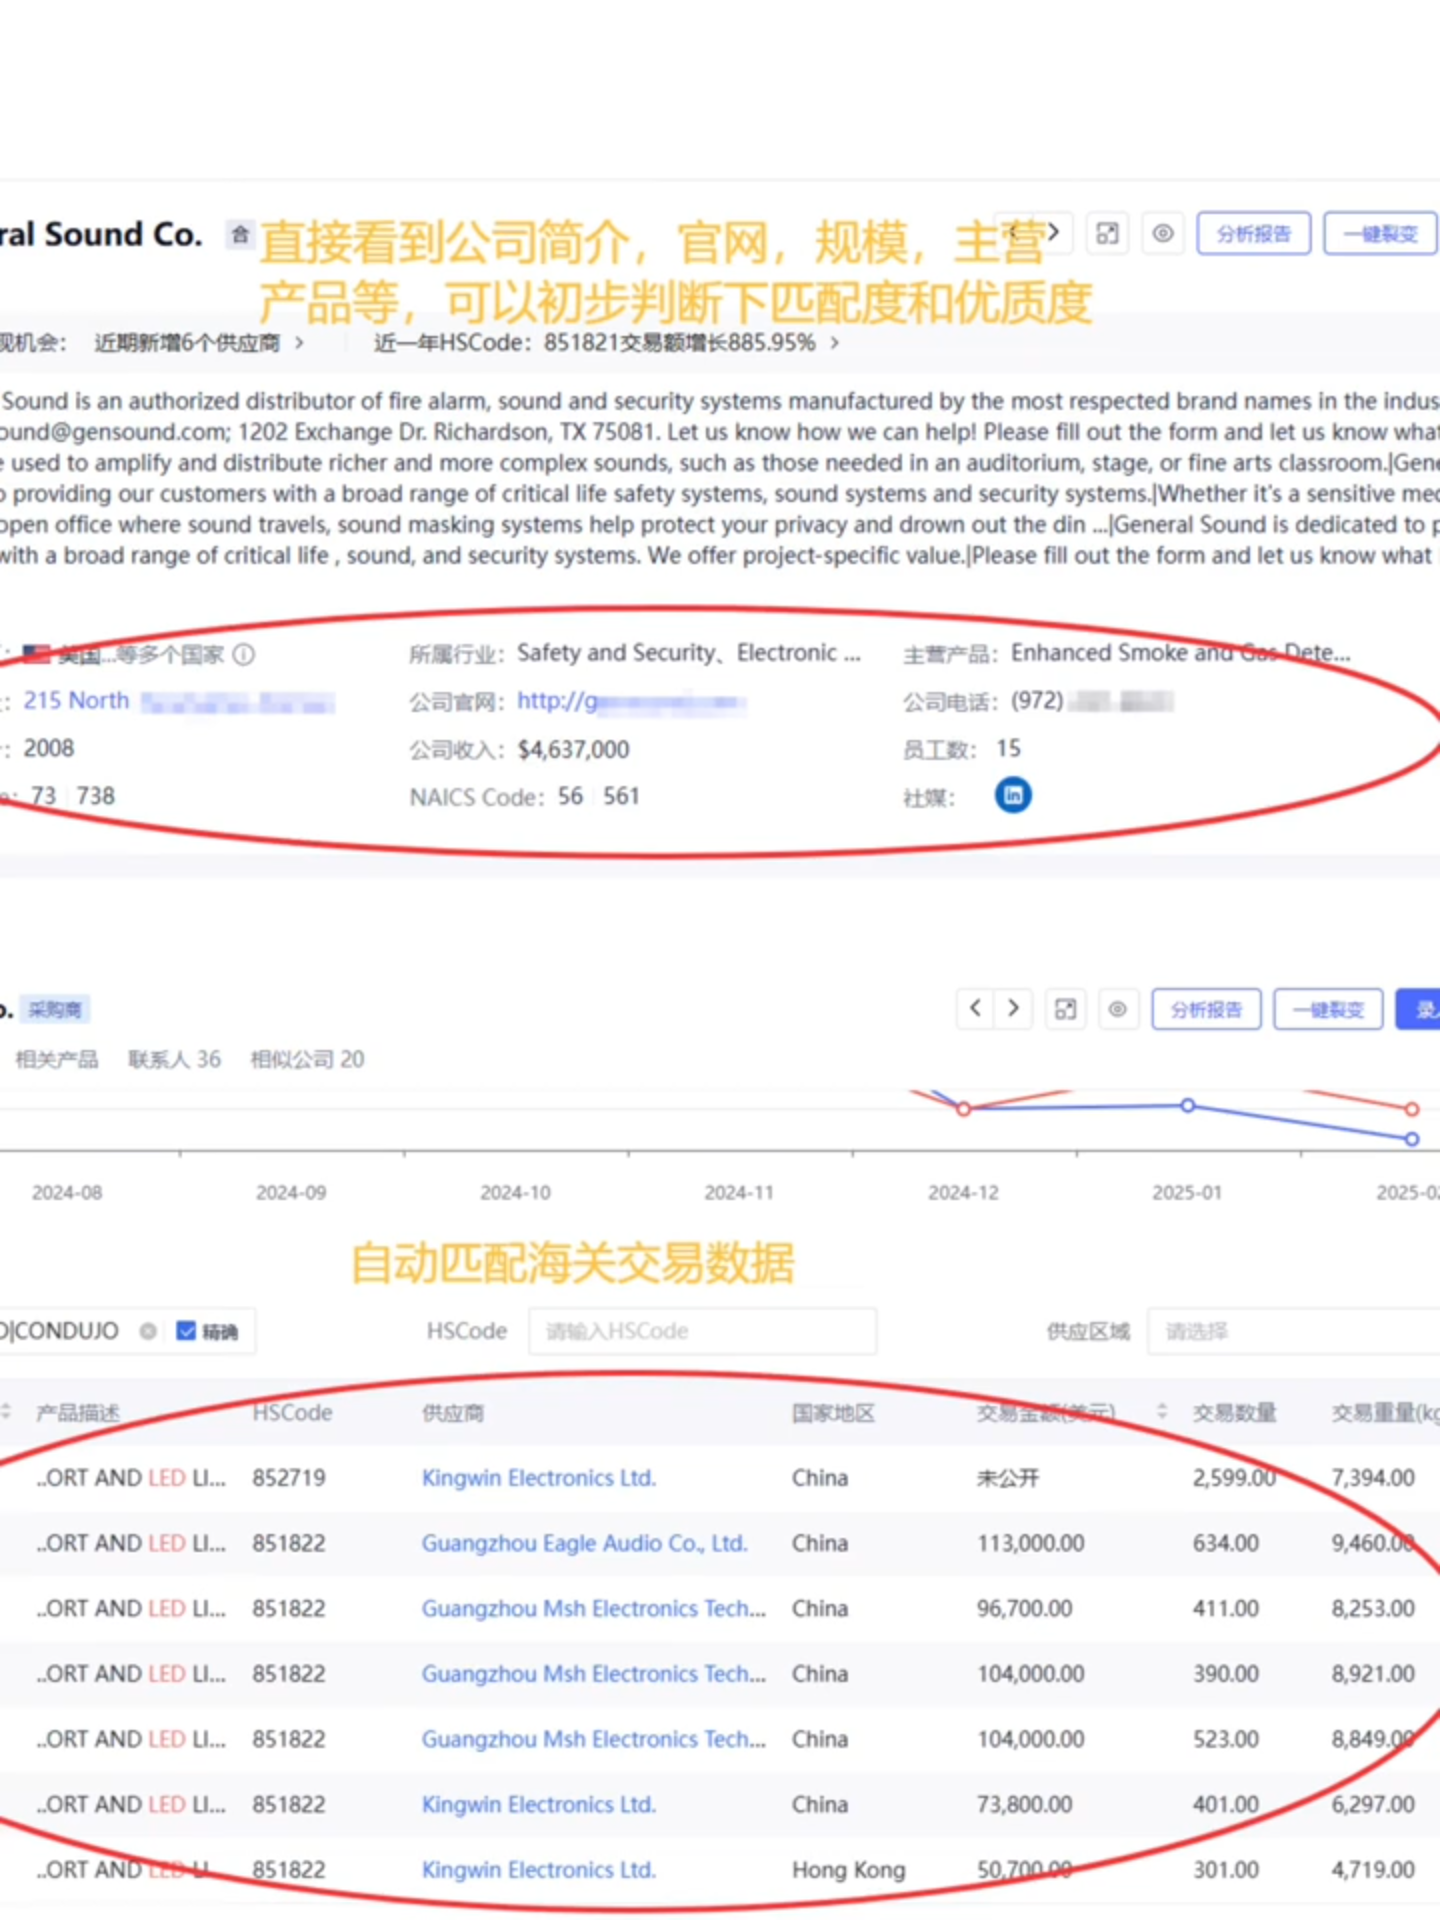Sort by the 交易数量 column
The image size is (1440, 1920).
click(x=1233, y=1412)
